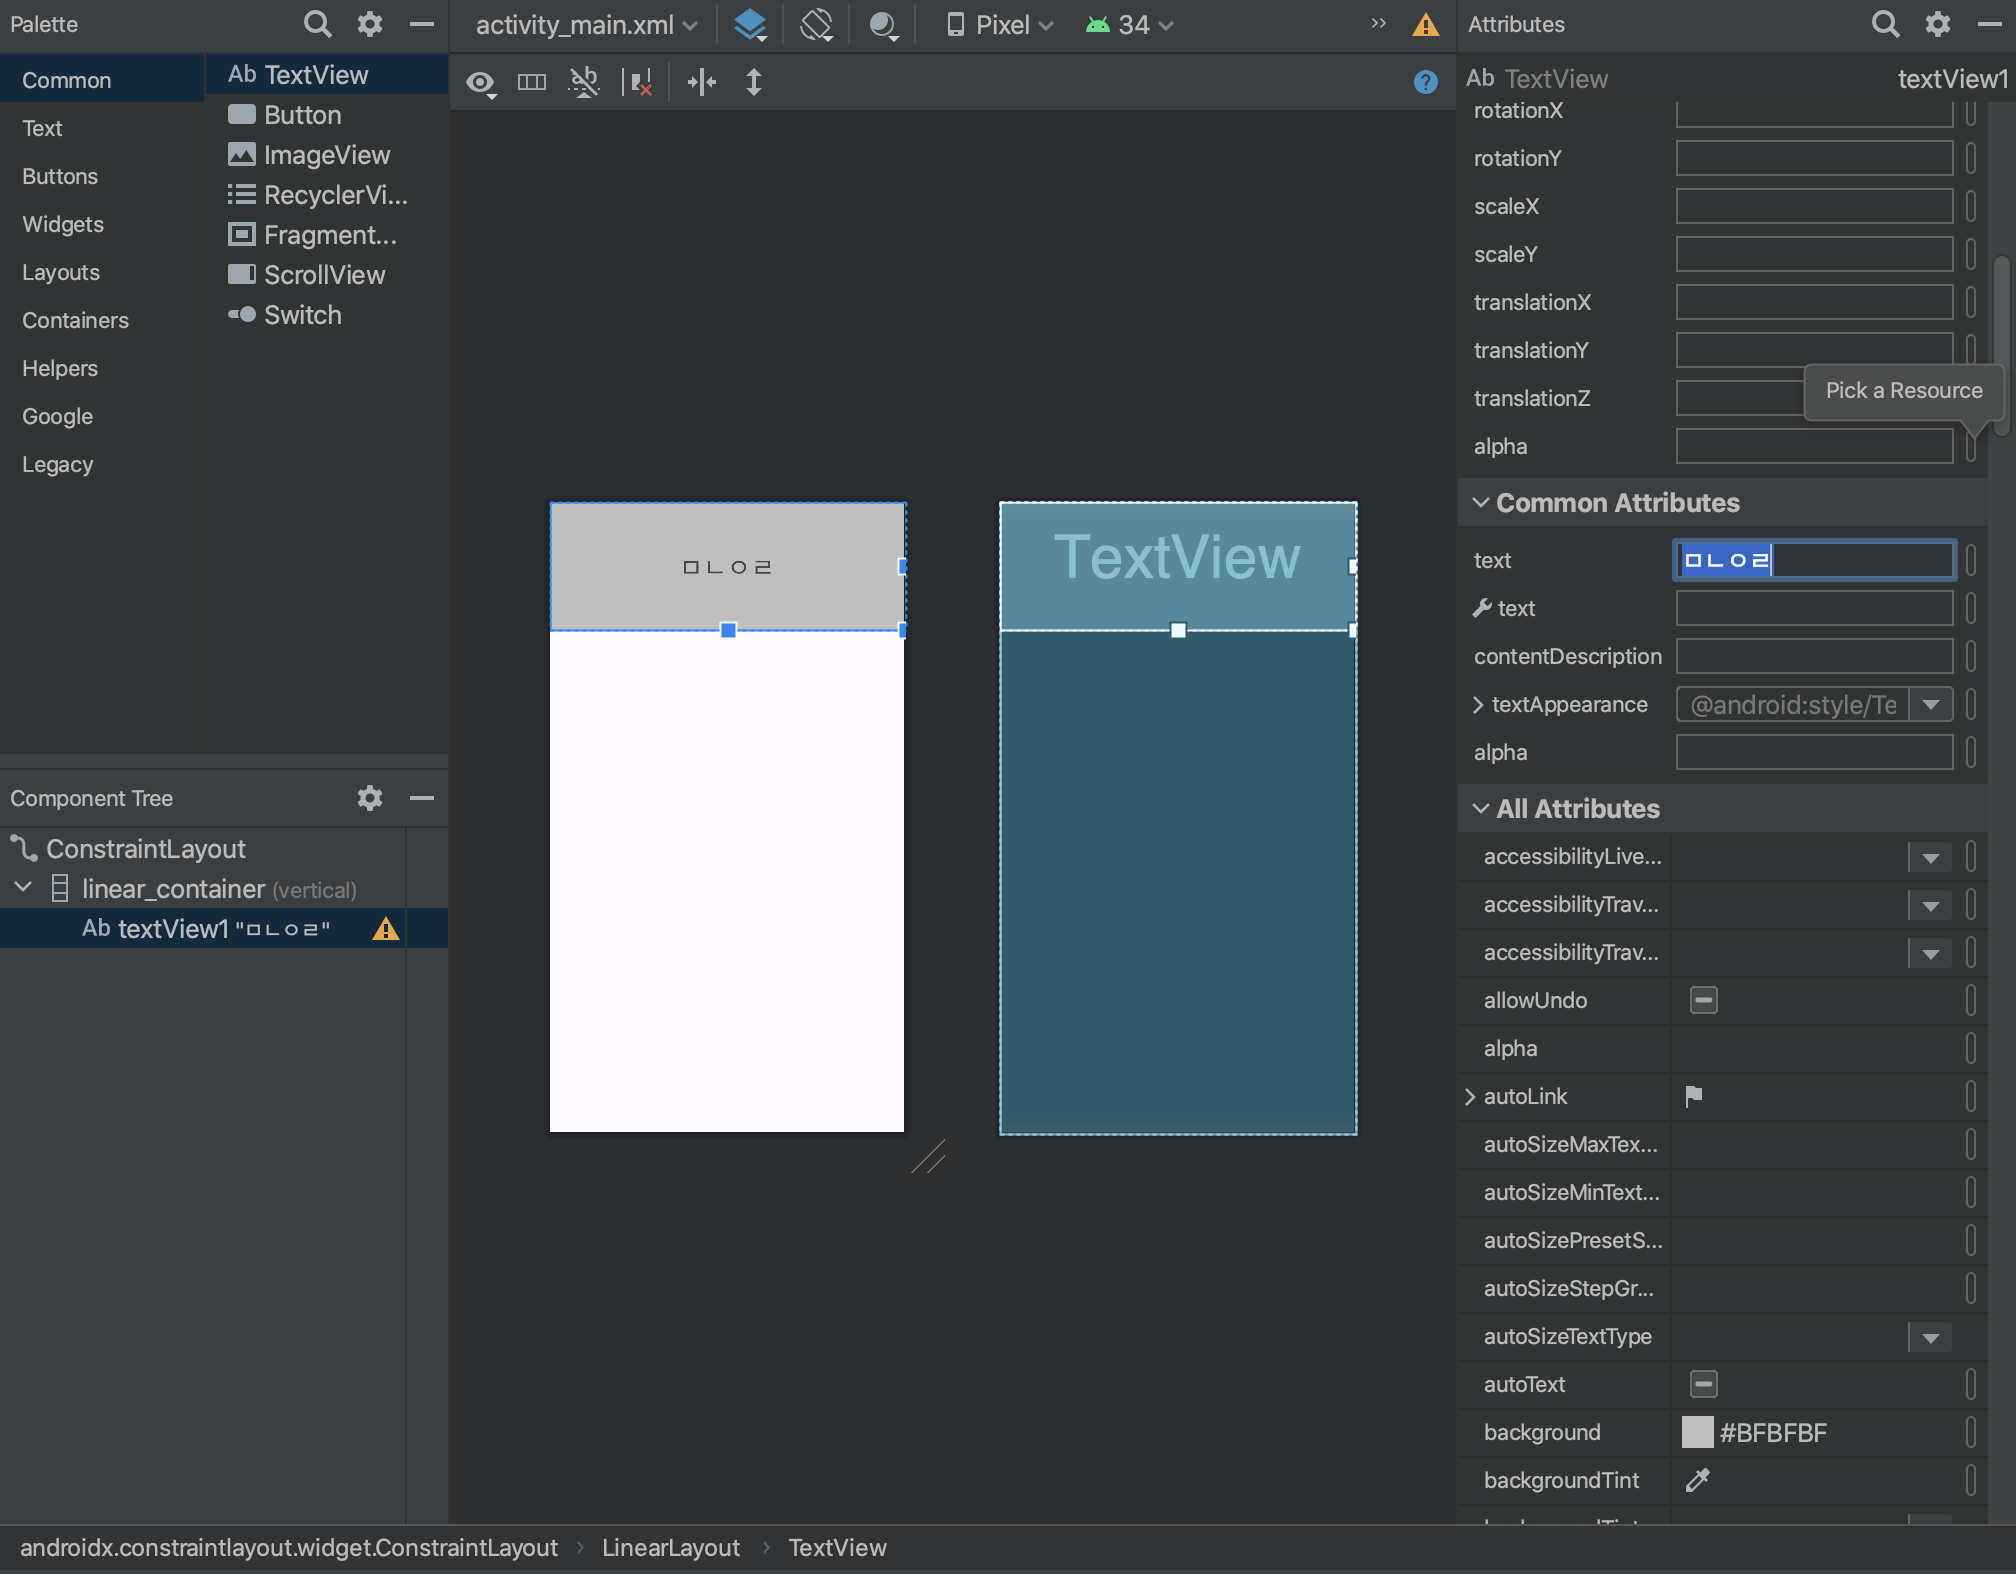The width and height of the screenshot is (2016, 1574).
Task: Toggle view options eye icon
Action: click(481, 82)
